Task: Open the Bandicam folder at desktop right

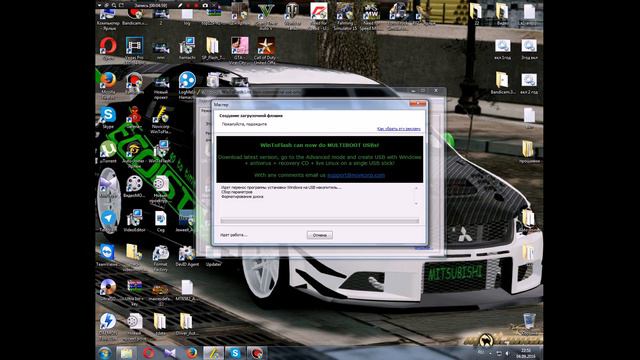Action: pyautogui.click(x=502, y=82)
